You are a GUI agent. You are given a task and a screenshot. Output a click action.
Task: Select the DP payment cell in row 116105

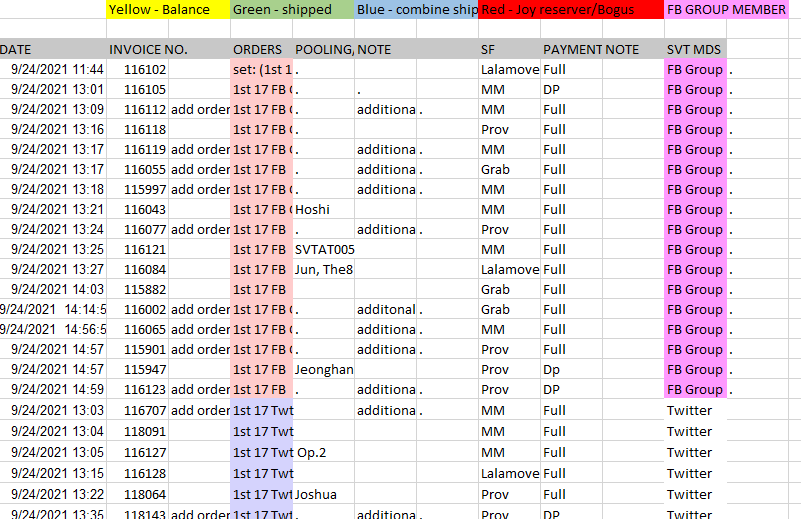point(571,89)
